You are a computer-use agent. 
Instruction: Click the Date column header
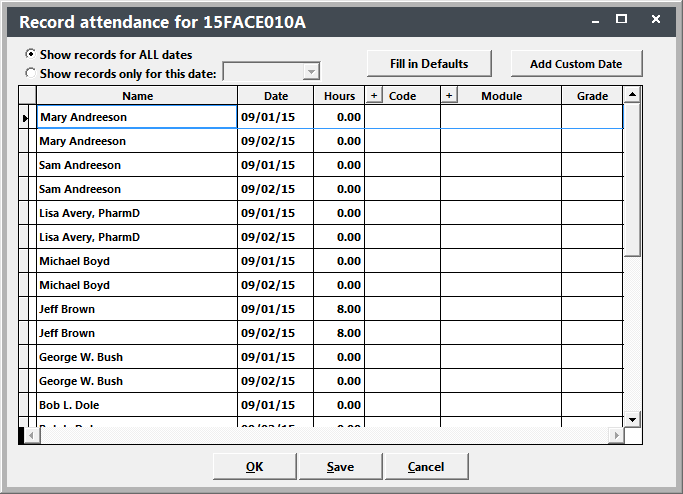[x=276, y=96]
